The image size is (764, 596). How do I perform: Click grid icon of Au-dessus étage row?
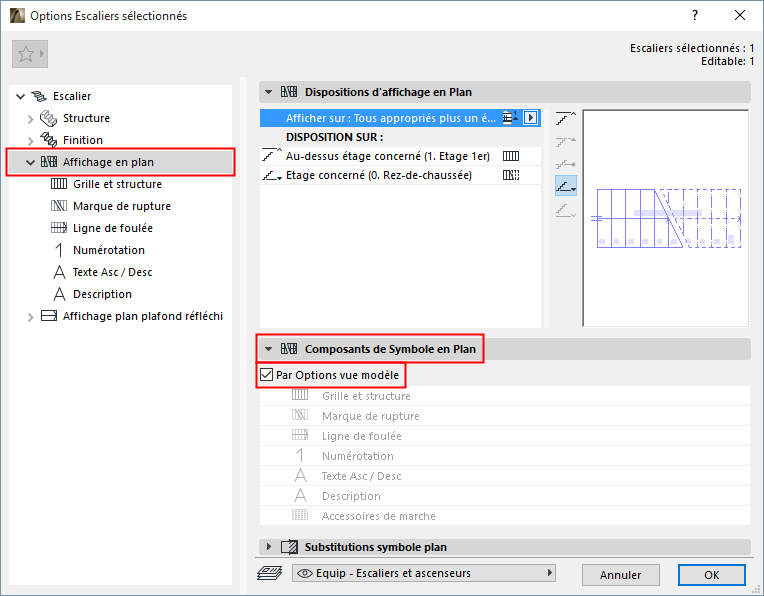pyautogui.click(x=511, y=156)
